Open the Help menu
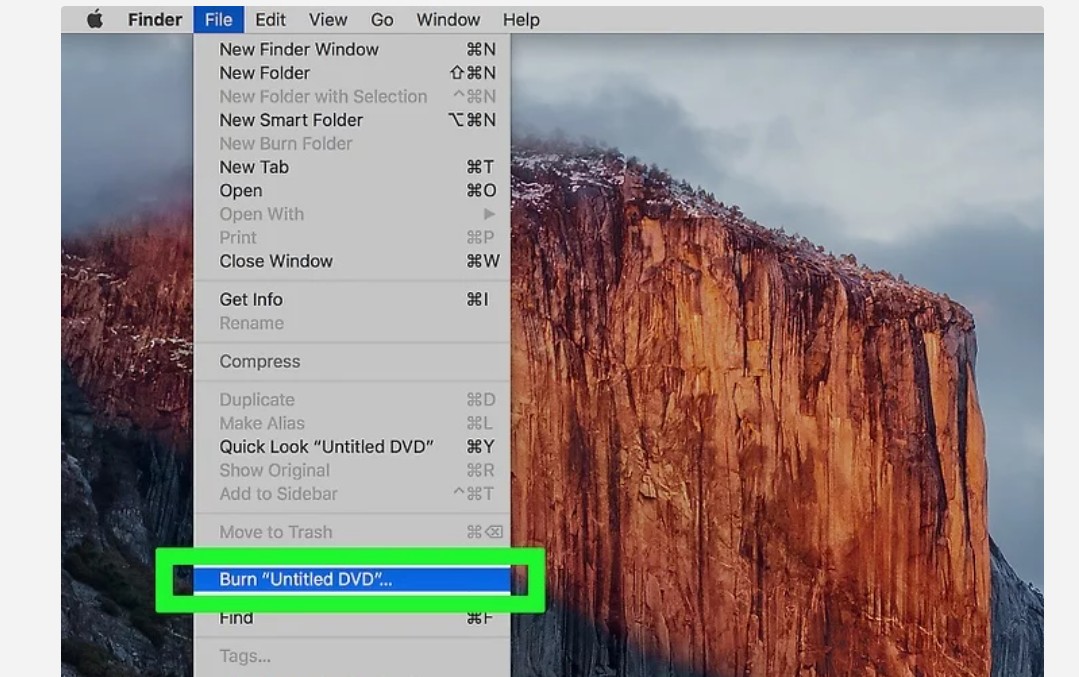The image size is (1079, 677). [x=521, y=20]
